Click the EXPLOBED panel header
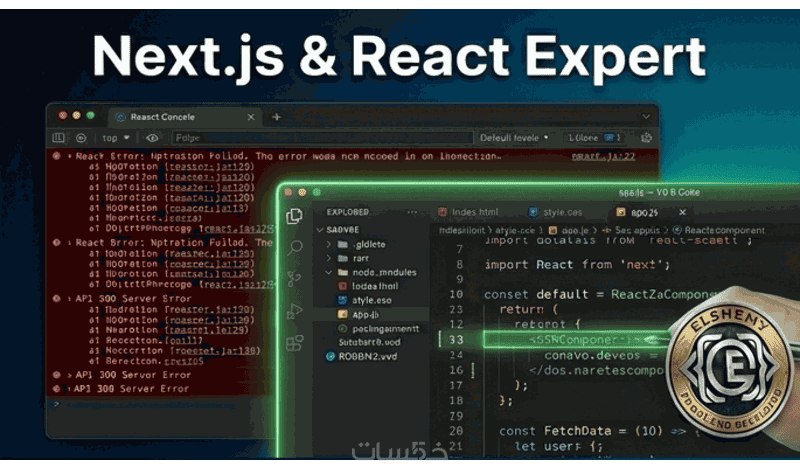The width and height of the screenshot is (800, 470). click(347, 212)
